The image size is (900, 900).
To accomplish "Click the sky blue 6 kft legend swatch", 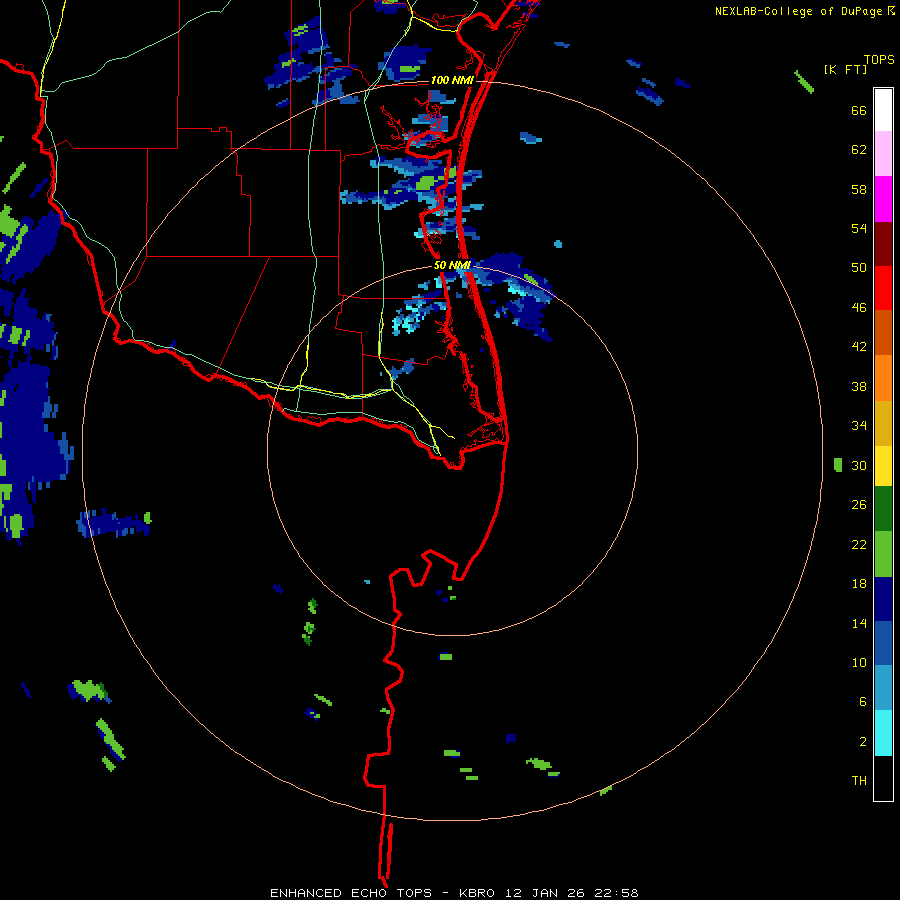I will point(883,688).
